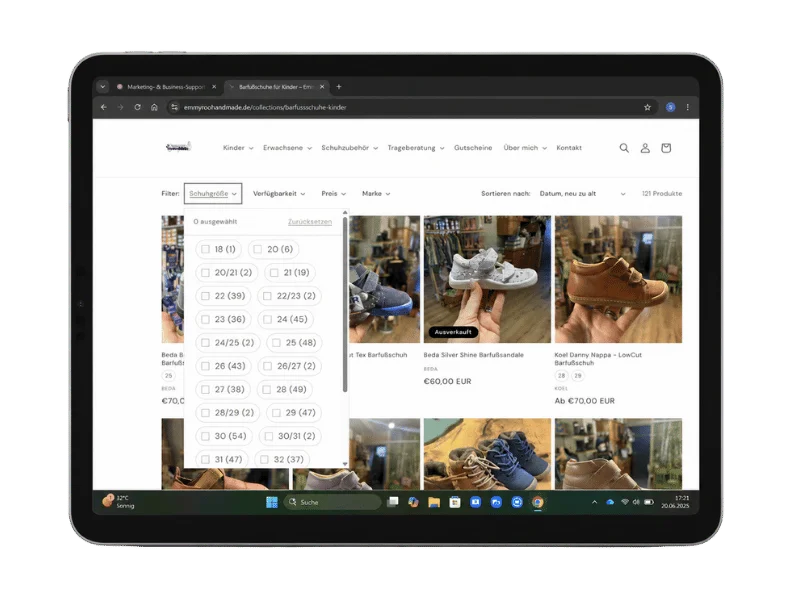Open the Gutscheine navigation link
This screenshot has height=600, width=800.
(473, 148)
